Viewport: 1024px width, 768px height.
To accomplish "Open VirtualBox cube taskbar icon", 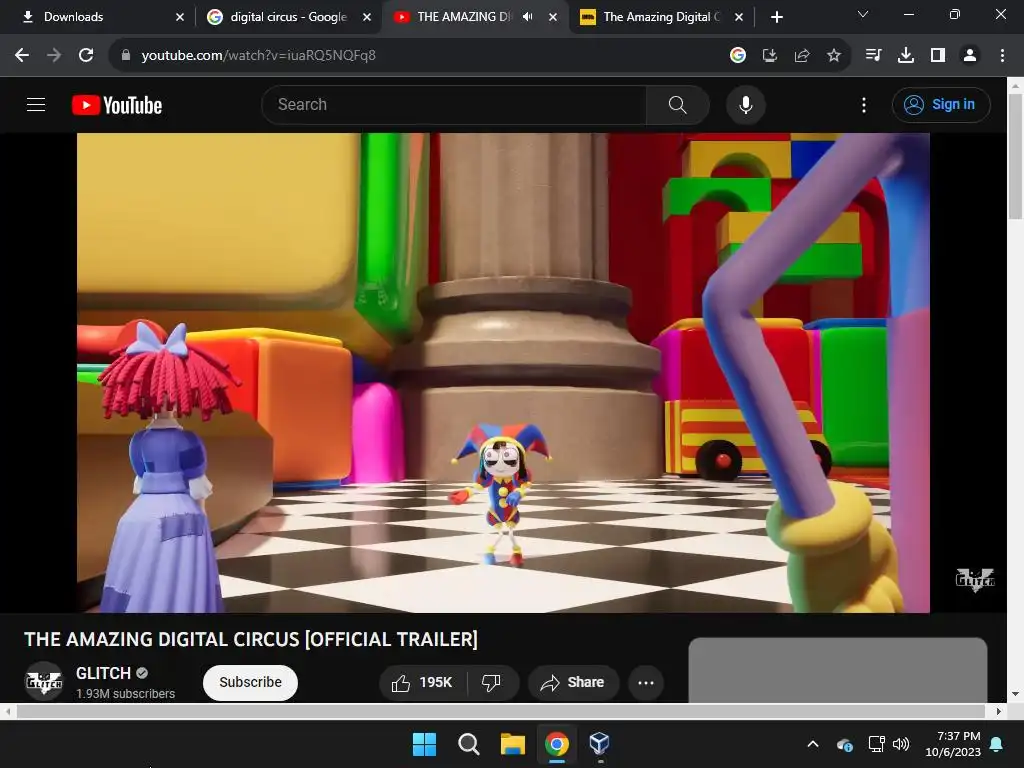I will click(x=600, y=744).
